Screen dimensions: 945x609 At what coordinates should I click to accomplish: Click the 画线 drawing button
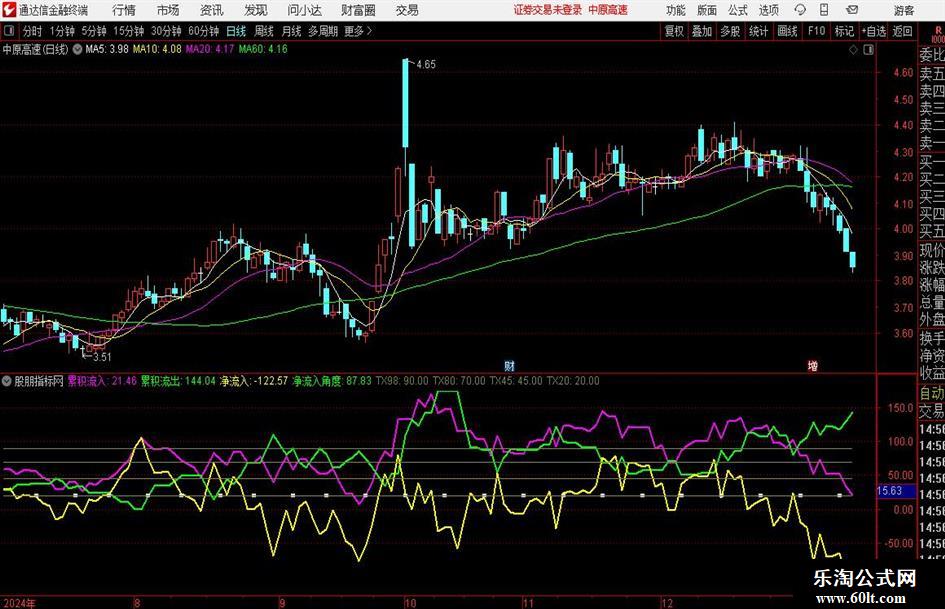(x=787, y=31)
